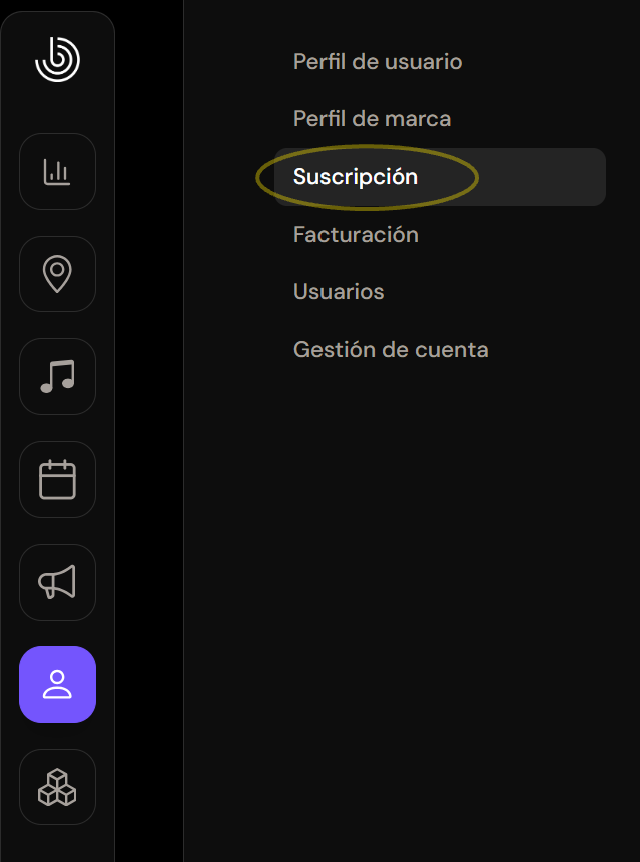Click the Facturación link below Suscripción
The height and width of the screenshot is (862, 640).
tap(356, 235)
